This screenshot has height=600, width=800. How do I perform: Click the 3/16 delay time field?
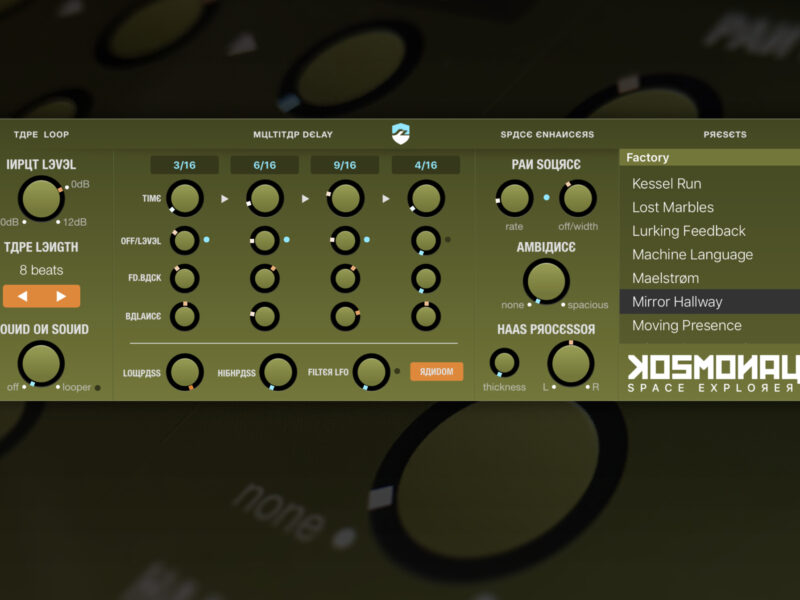click(184, 165)
